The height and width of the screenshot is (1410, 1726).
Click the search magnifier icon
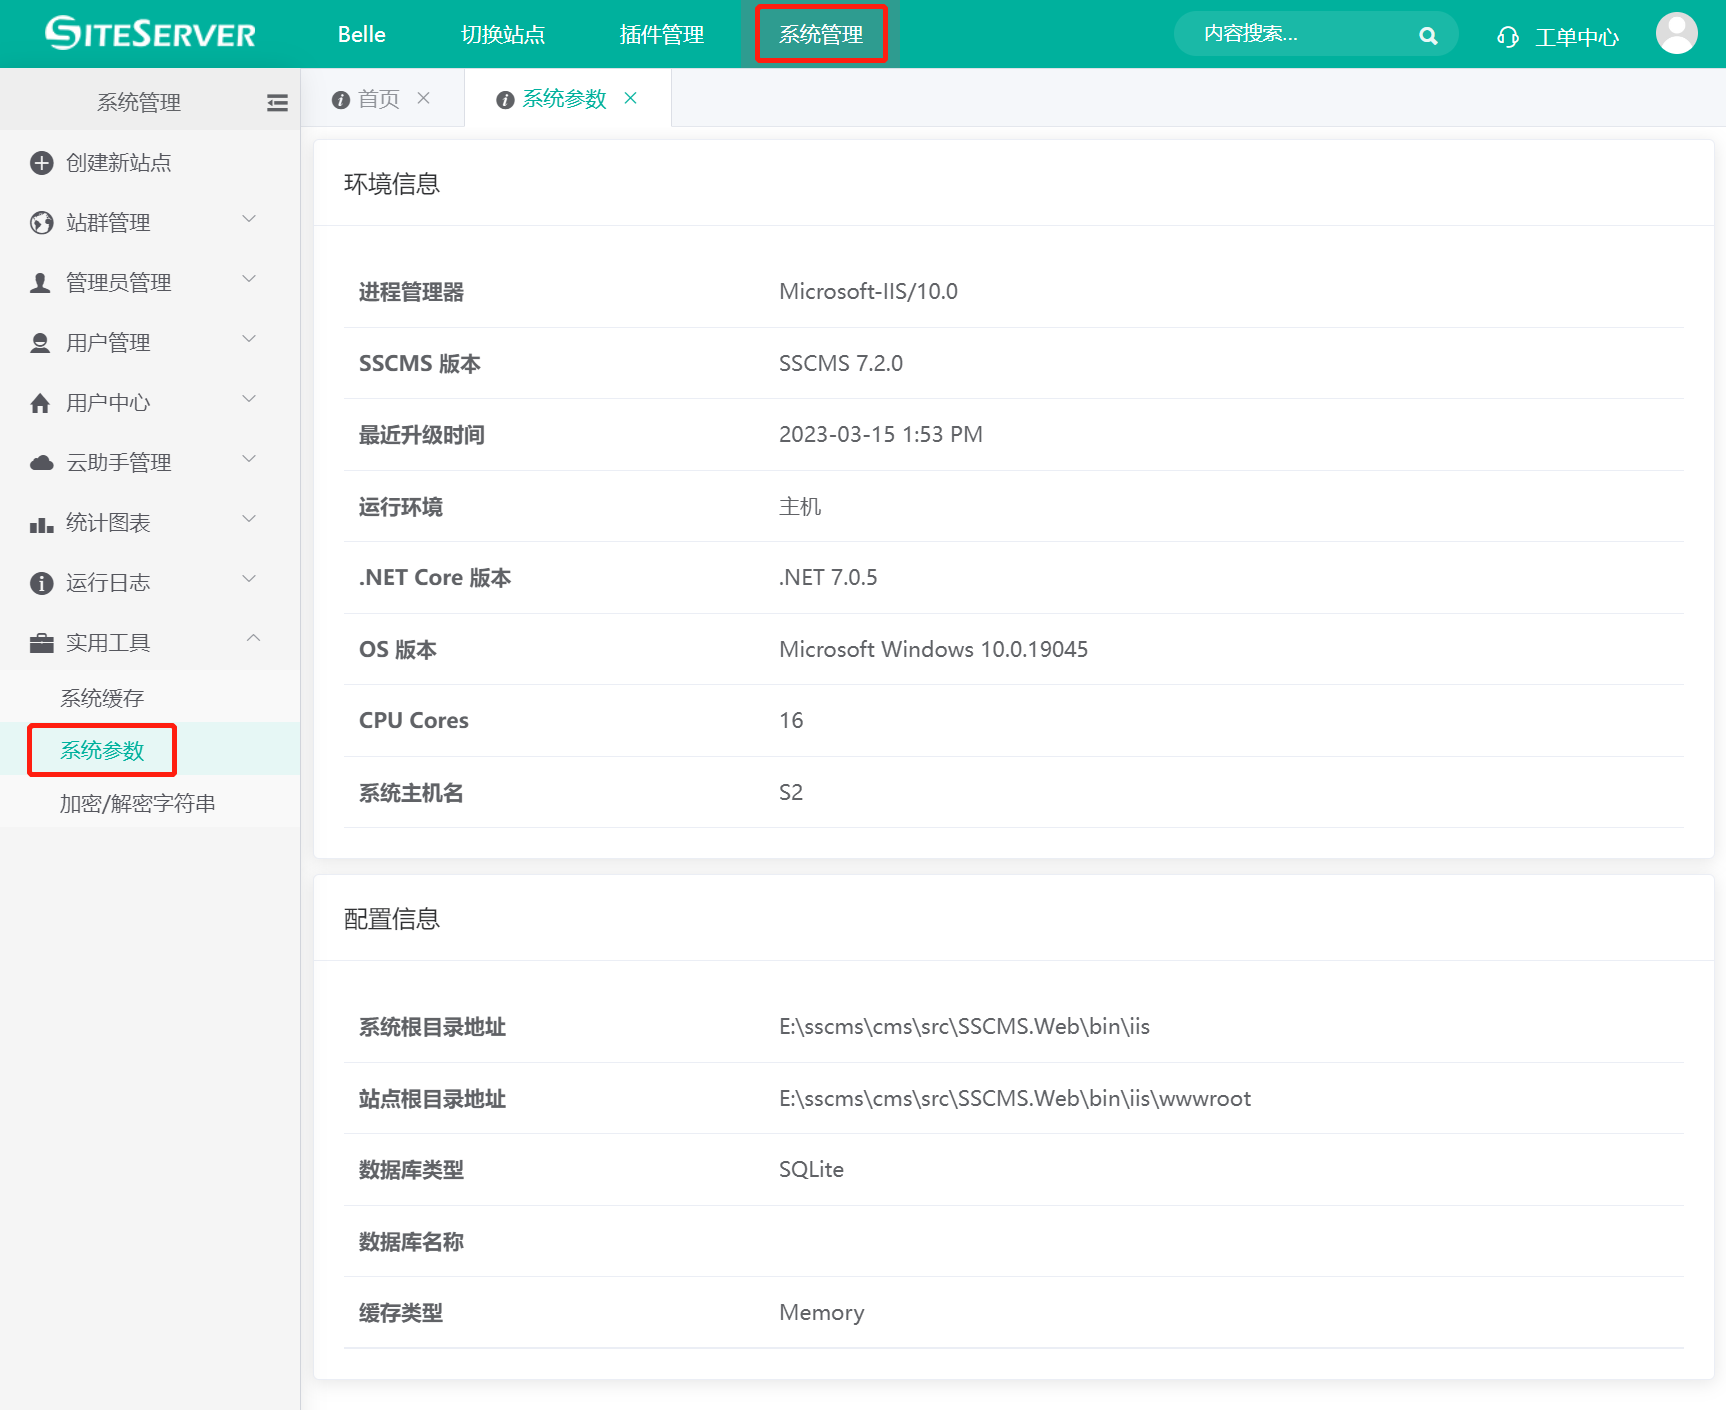(x=1428, y=34)
